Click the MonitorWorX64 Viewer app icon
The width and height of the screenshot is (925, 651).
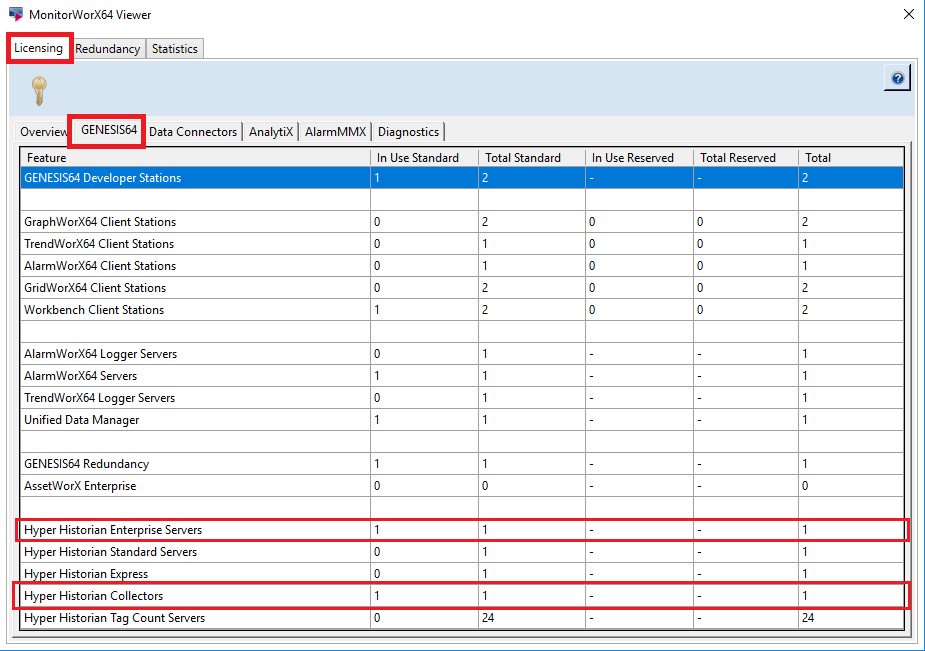(x=16, y=14)
